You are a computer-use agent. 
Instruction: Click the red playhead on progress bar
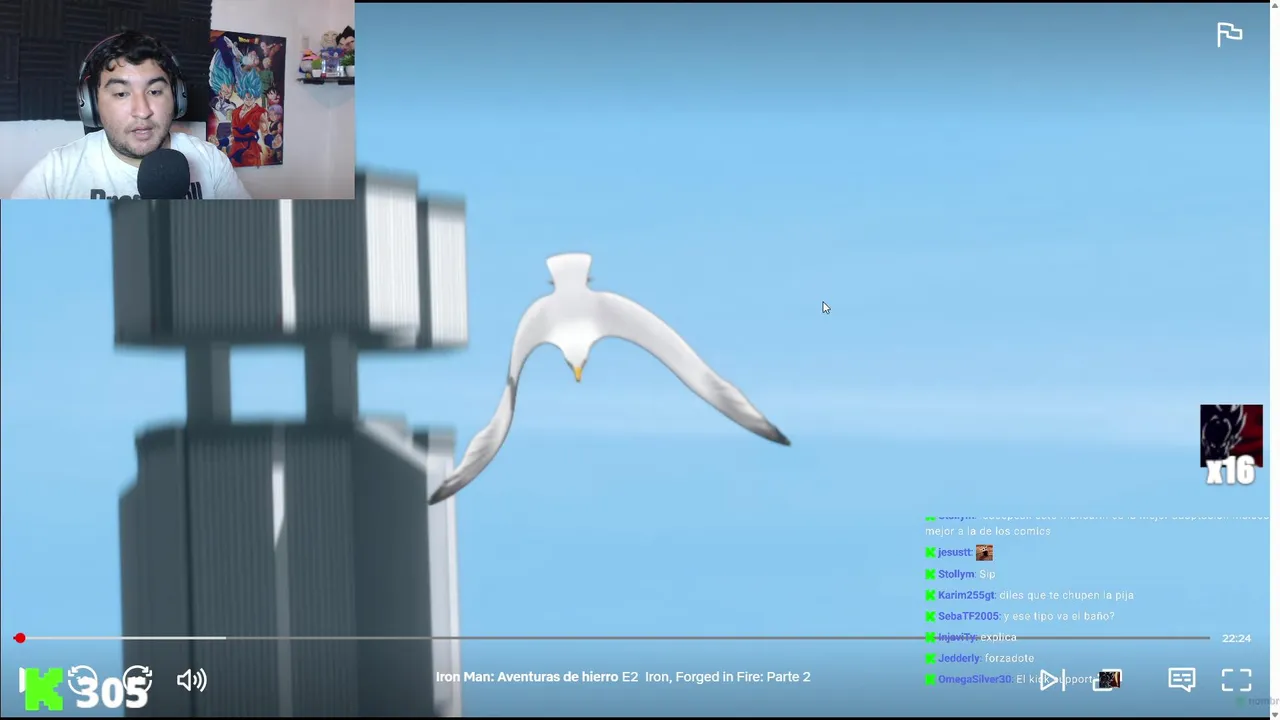click(x=20, y=638)
